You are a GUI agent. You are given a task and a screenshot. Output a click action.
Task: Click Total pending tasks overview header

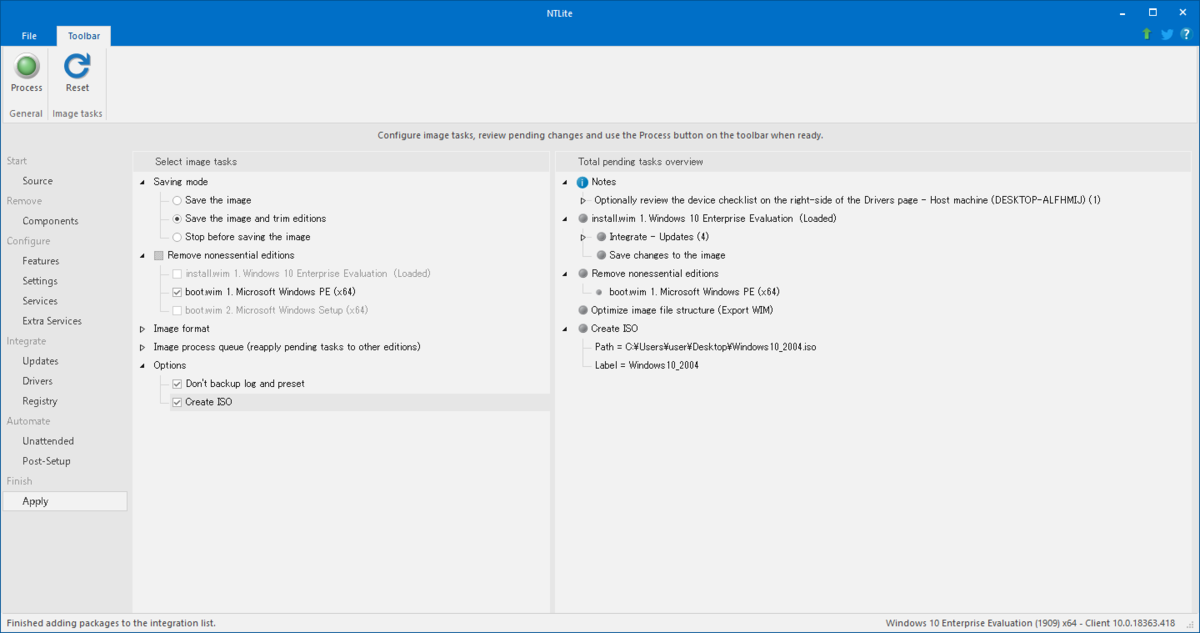click(x=640, y=161)
